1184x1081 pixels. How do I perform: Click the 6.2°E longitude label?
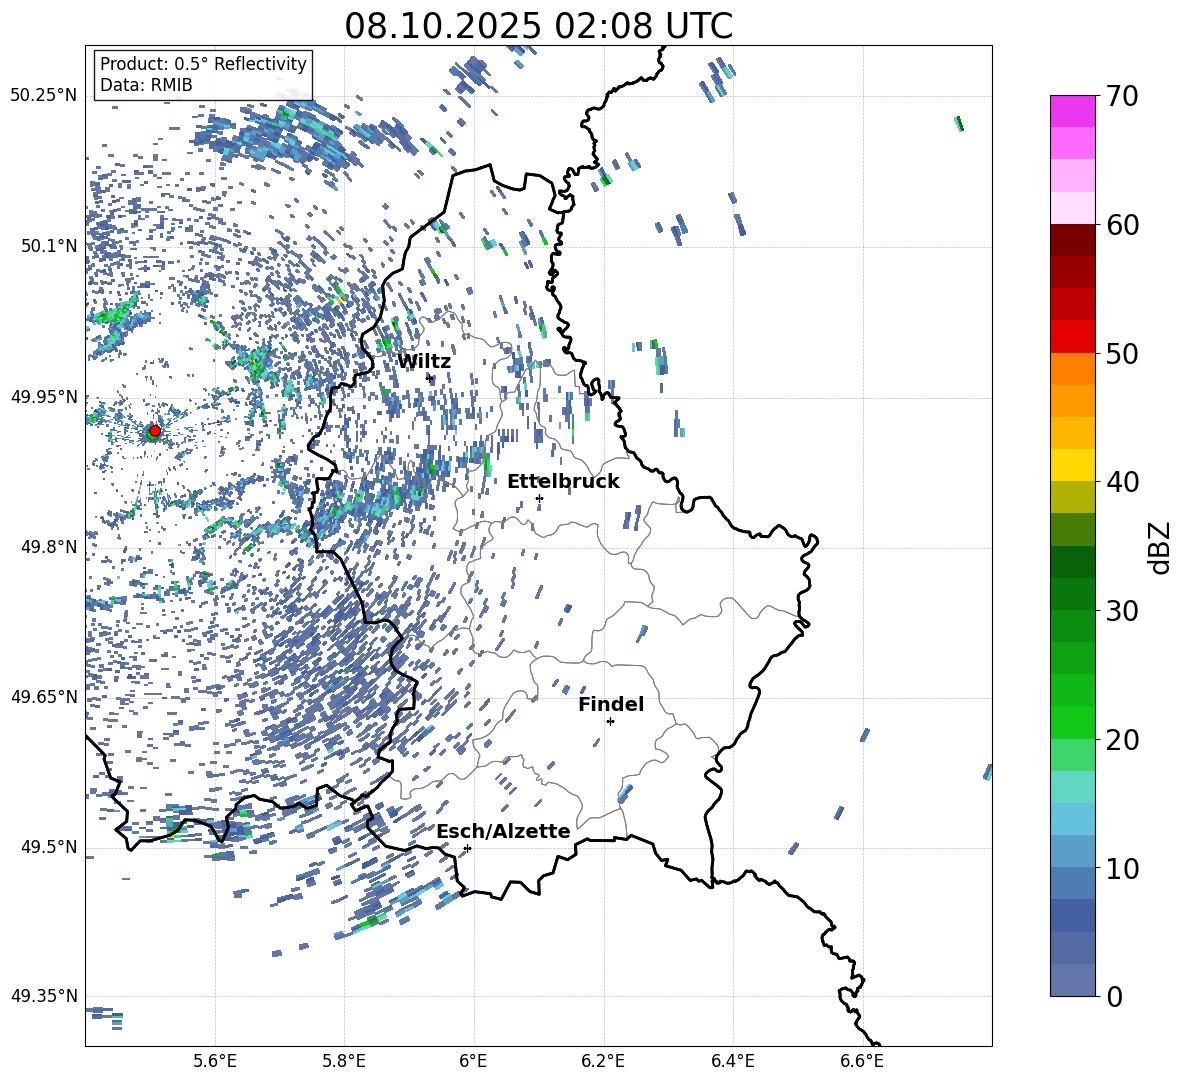click(603, 1061)
